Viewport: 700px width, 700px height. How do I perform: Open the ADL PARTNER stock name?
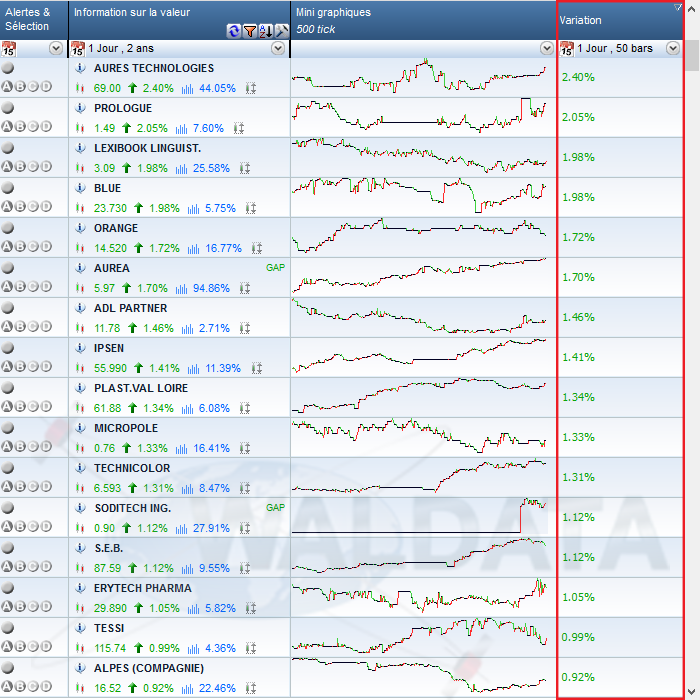coord(130,308)
